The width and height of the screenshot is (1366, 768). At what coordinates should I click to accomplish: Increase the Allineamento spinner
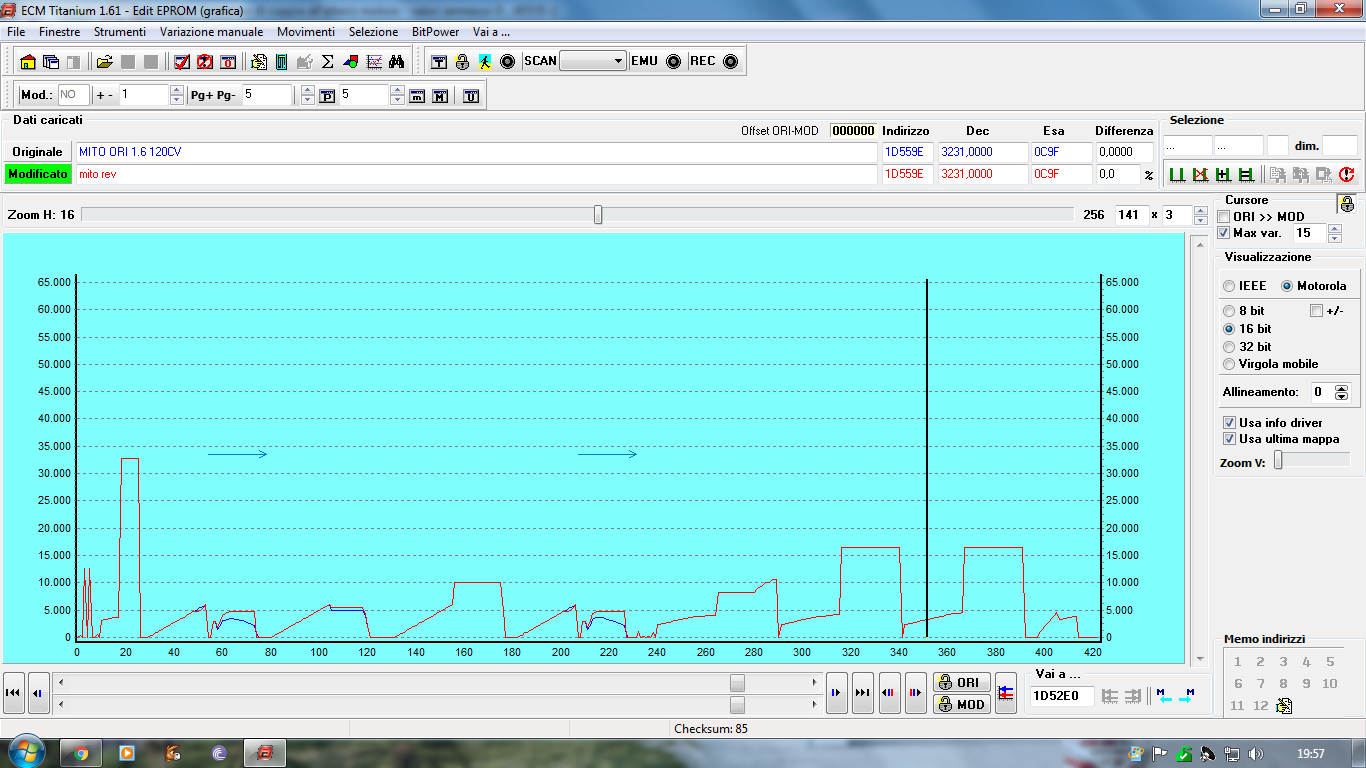tap(1342, 388)
